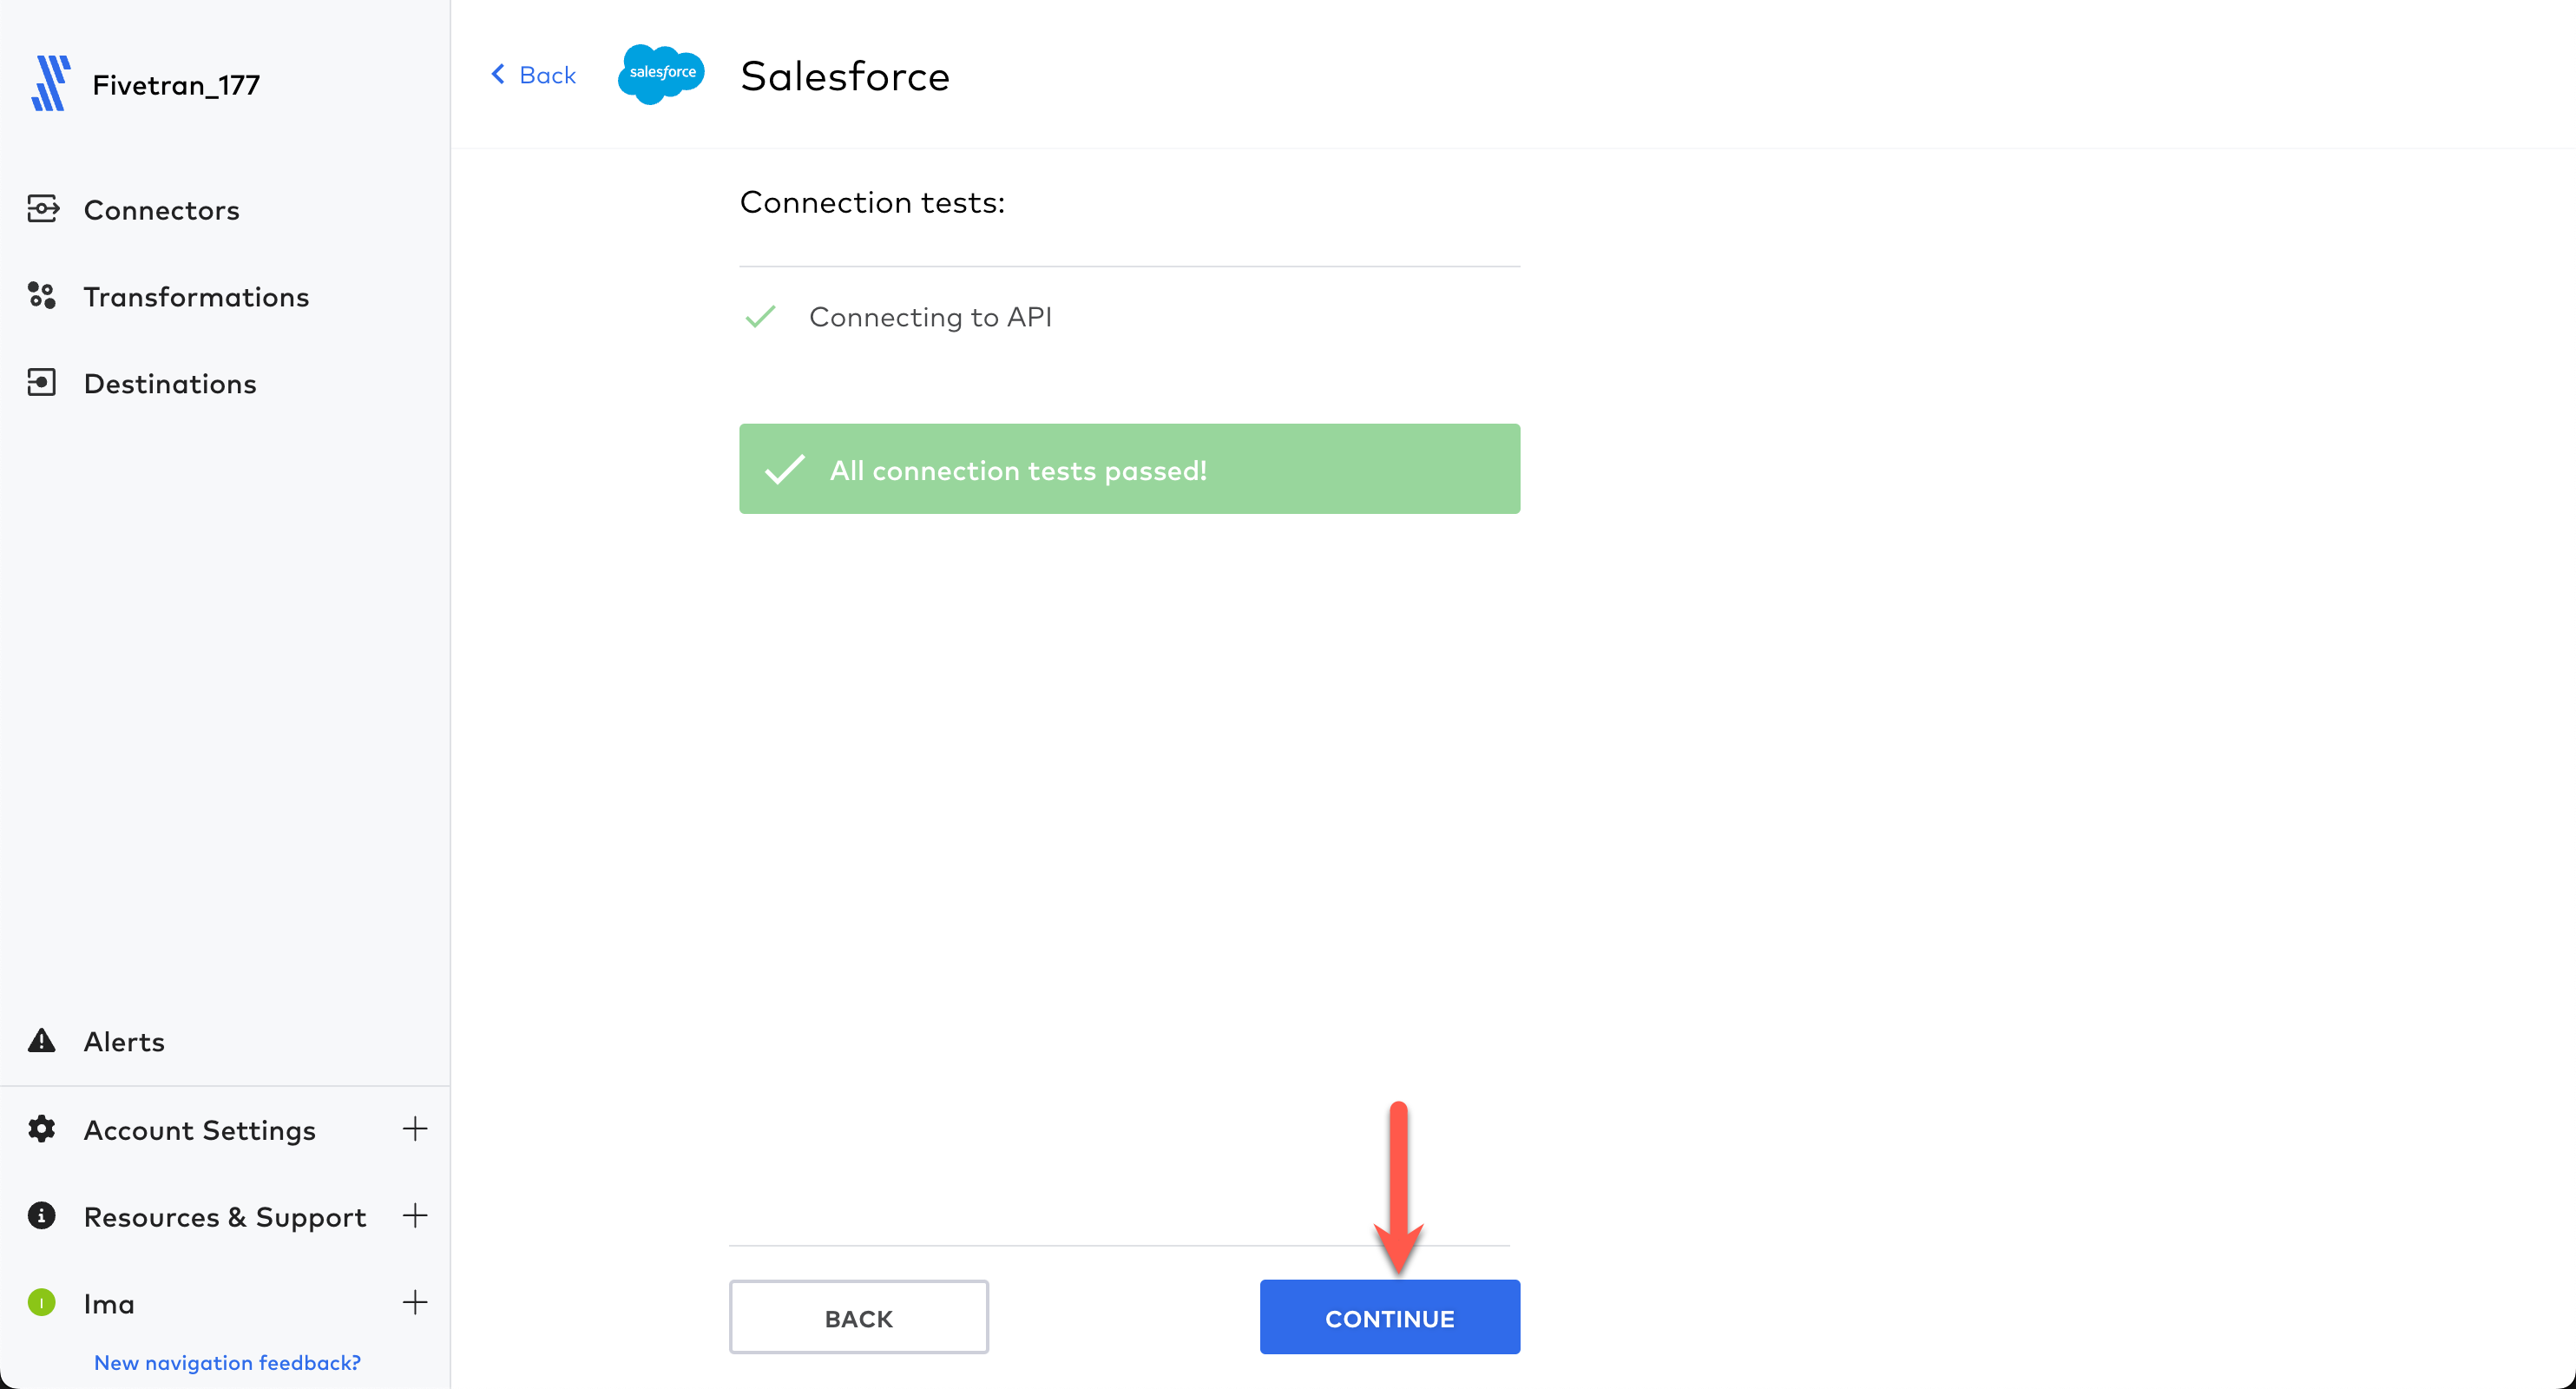Click the Connectors sidebar icon
Viewport: 2576px width, 1389px height.
42,209
